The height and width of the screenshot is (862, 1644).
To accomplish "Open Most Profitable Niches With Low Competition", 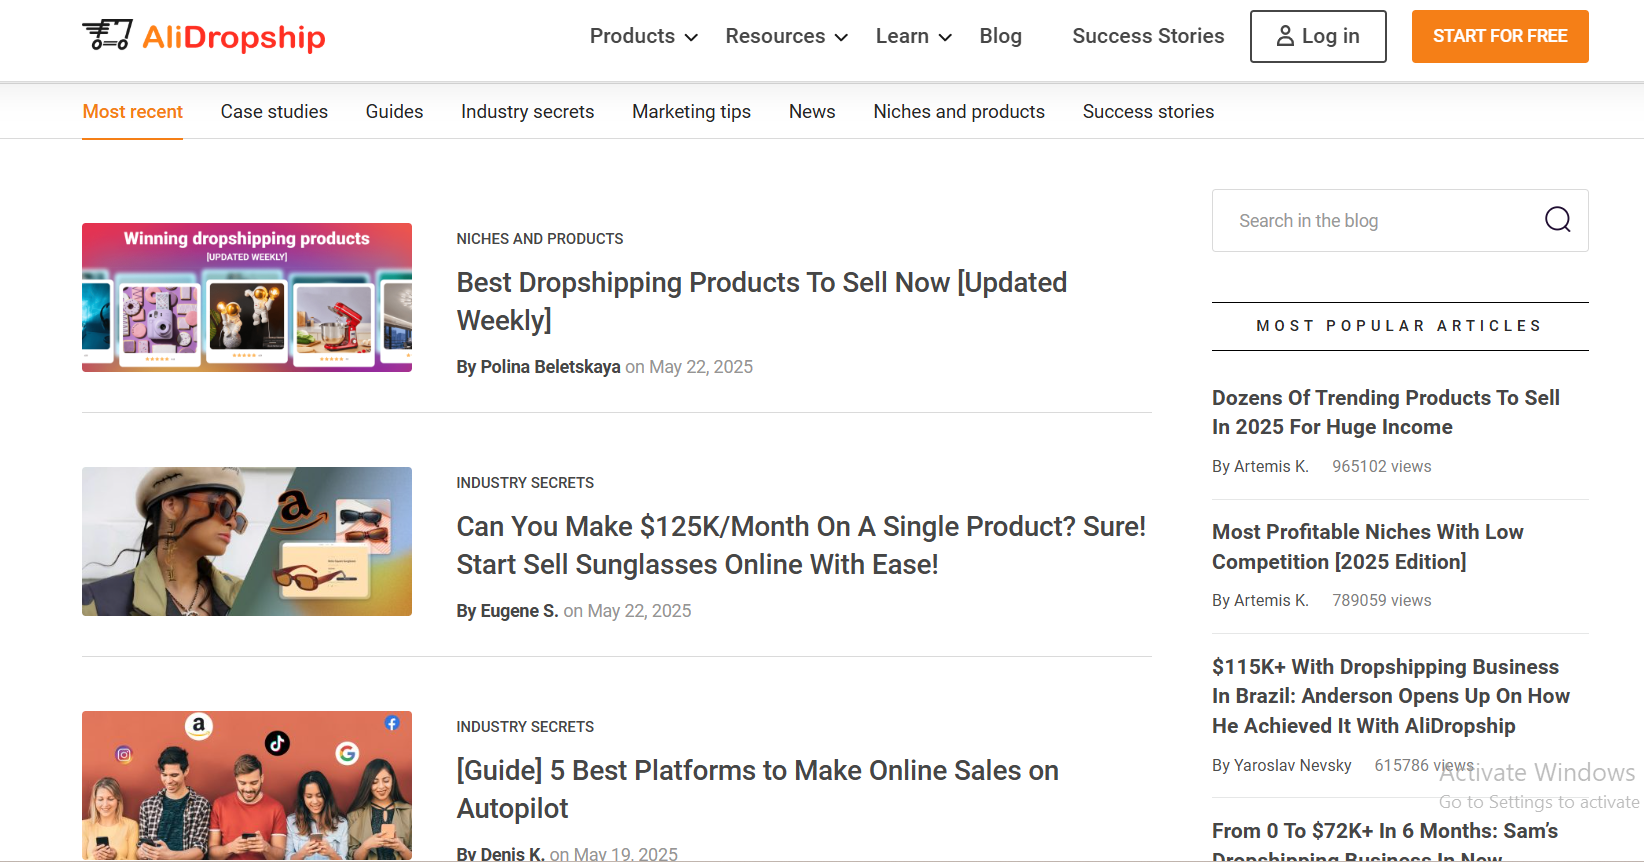I will tap(1368, 547).
